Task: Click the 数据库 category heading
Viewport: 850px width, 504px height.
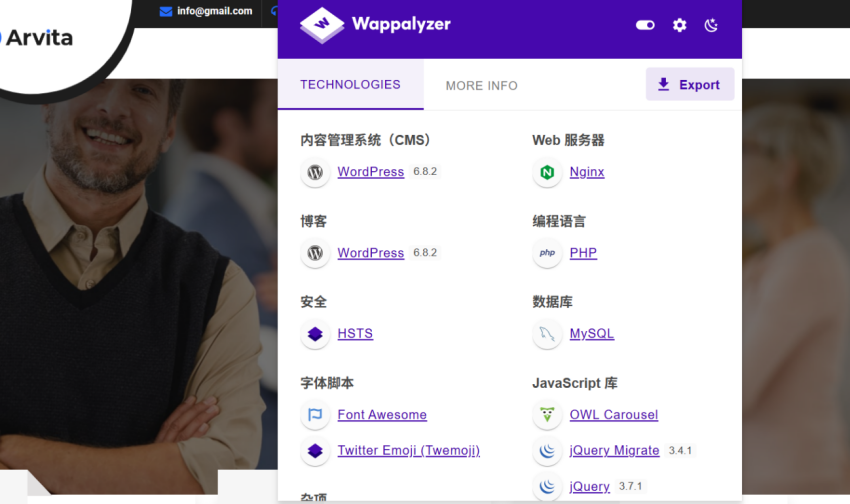Action: click(552, 302)
